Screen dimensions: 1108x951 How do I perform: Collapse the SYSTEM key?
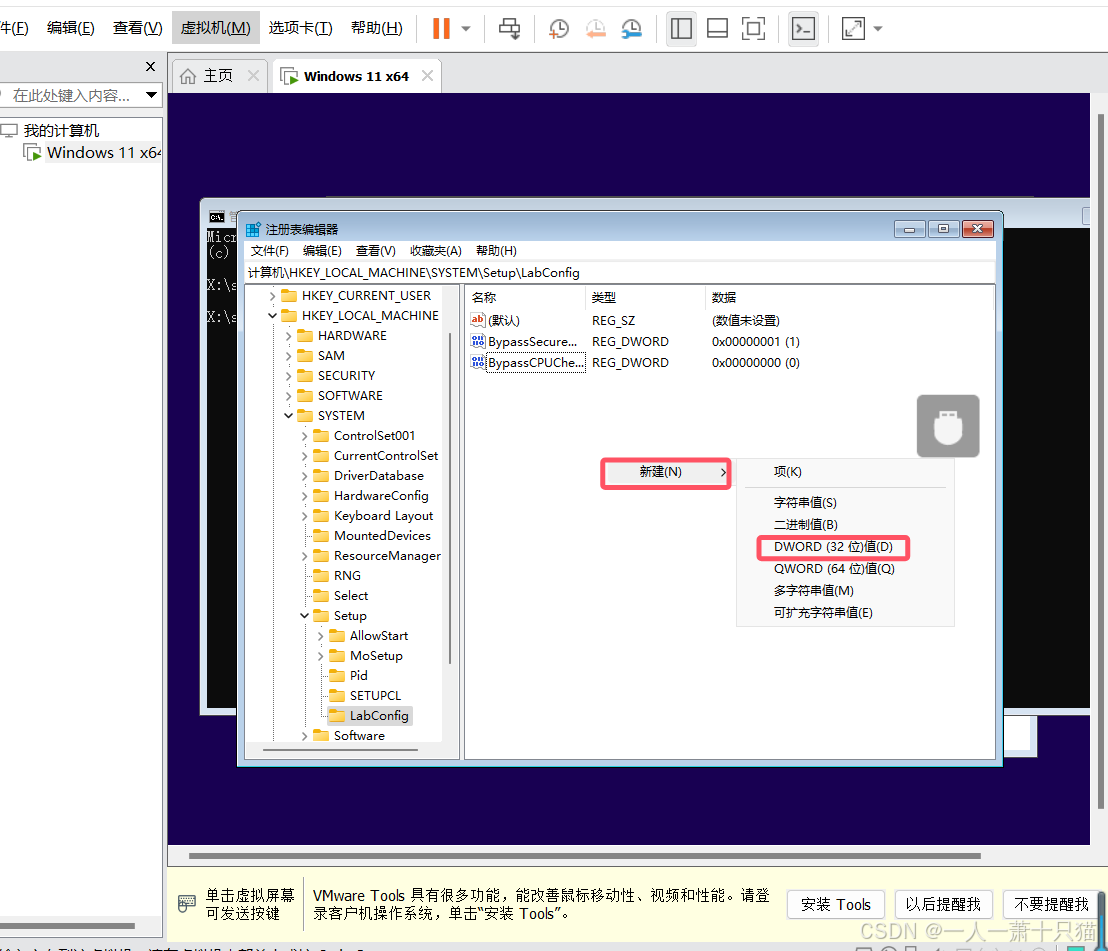tap(288, 416)
